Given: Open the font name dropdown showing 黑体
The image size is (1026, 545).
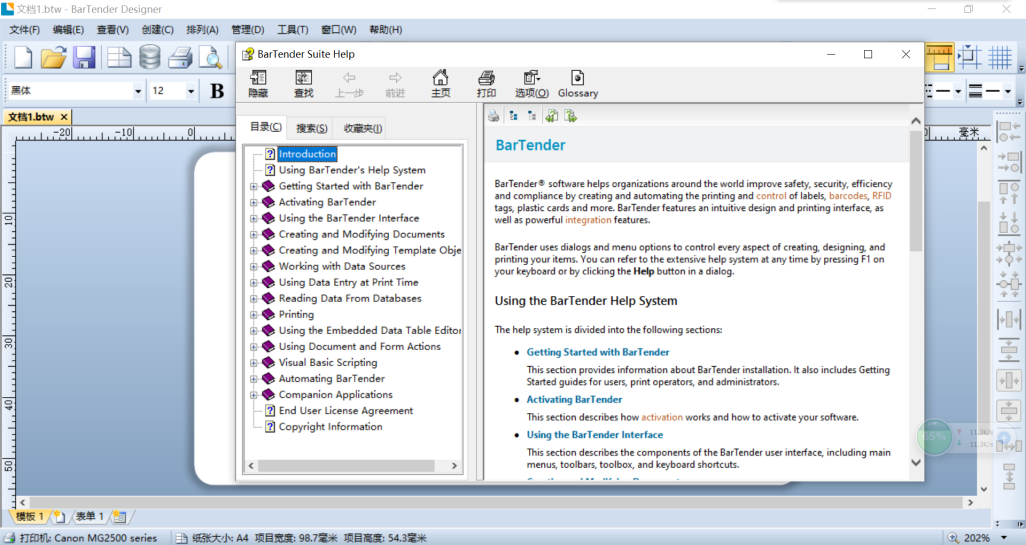Looking at the screenshot, I should (x=138, y=91).
